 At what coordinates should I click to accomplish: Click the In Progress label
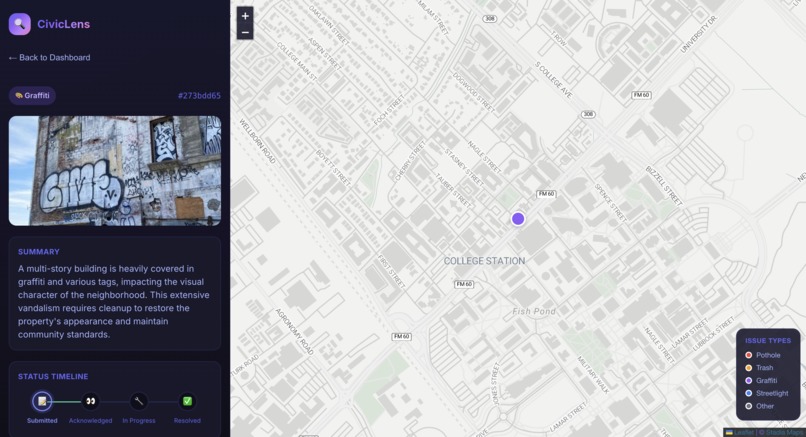[139, 421]
